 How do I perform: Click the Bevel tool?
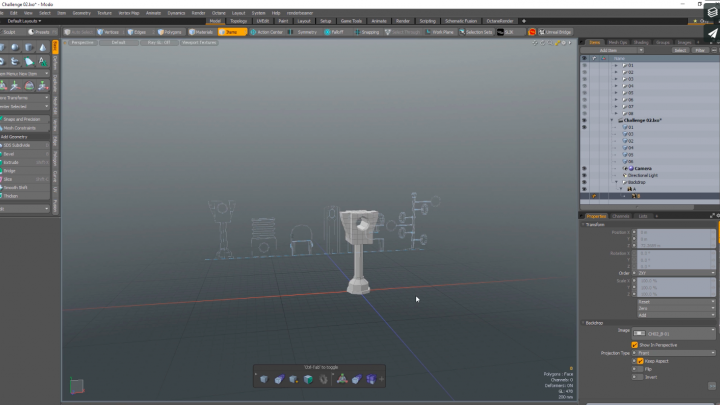click(x=10, y=153)
